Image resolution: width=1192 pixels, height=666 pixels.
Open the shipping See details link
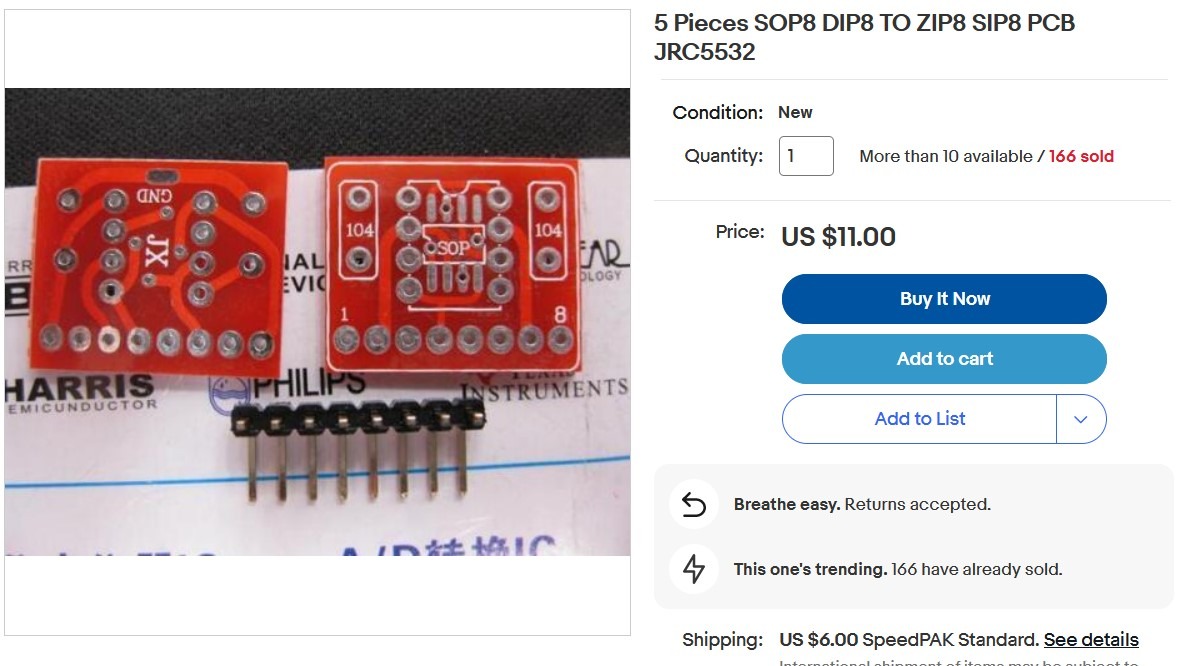tap(1091, 639)
